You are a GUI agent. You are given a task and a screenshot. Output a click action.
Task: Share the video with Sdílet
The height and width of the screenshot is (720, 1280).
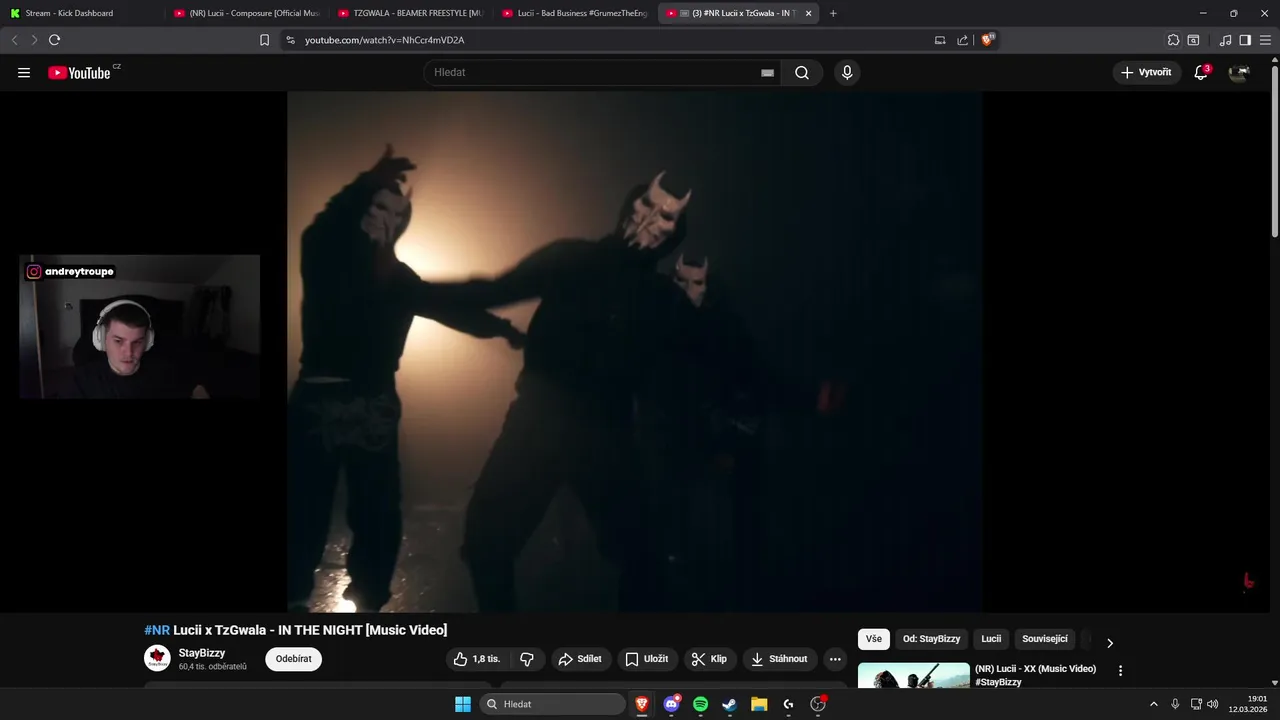580,659
